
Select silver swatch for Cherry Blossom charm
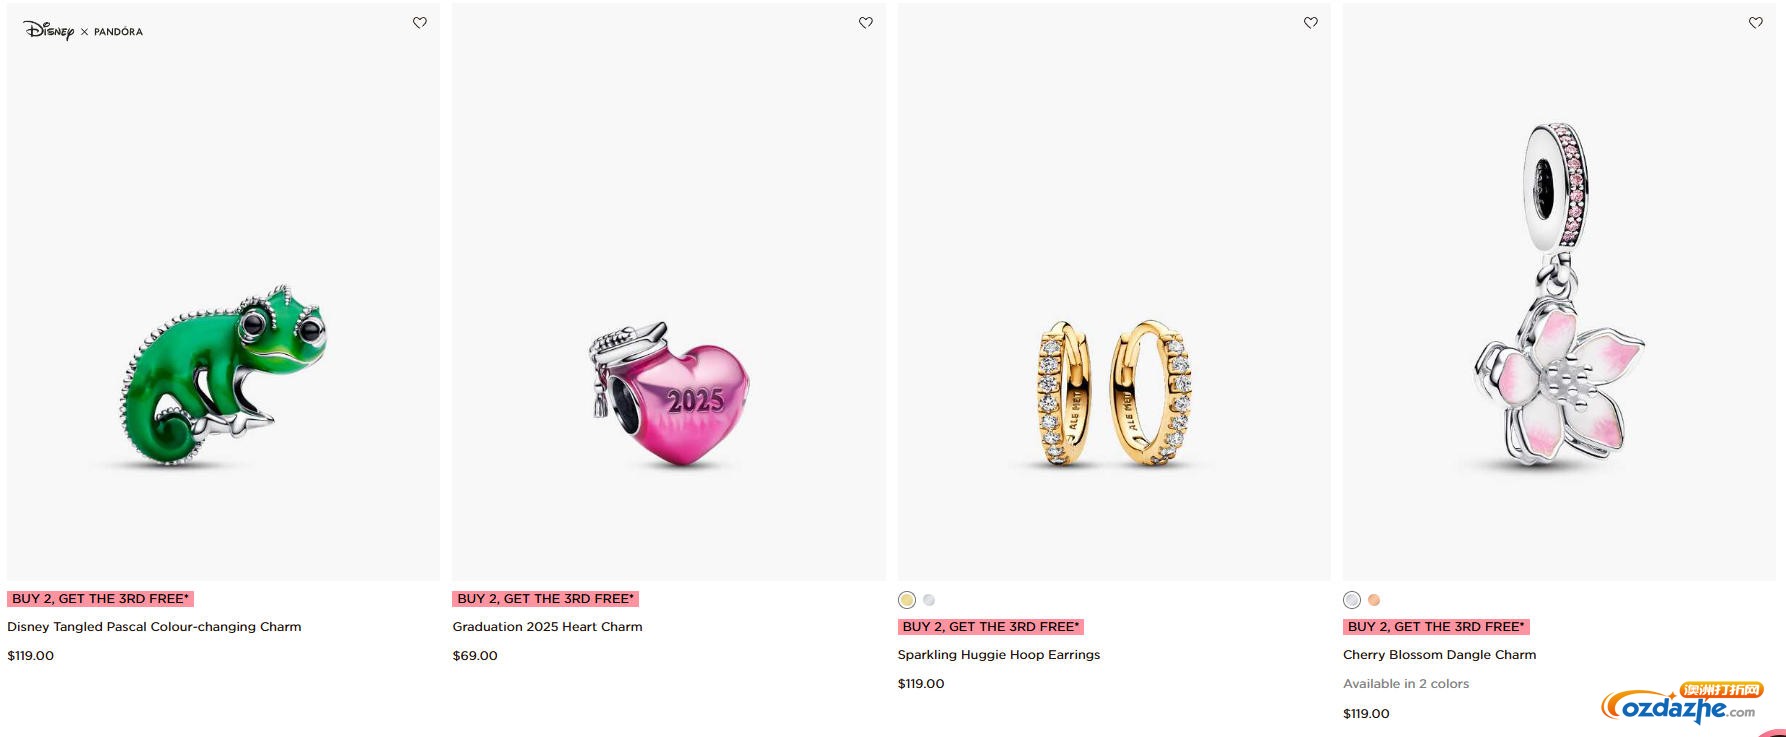[x=1352, y=600]
